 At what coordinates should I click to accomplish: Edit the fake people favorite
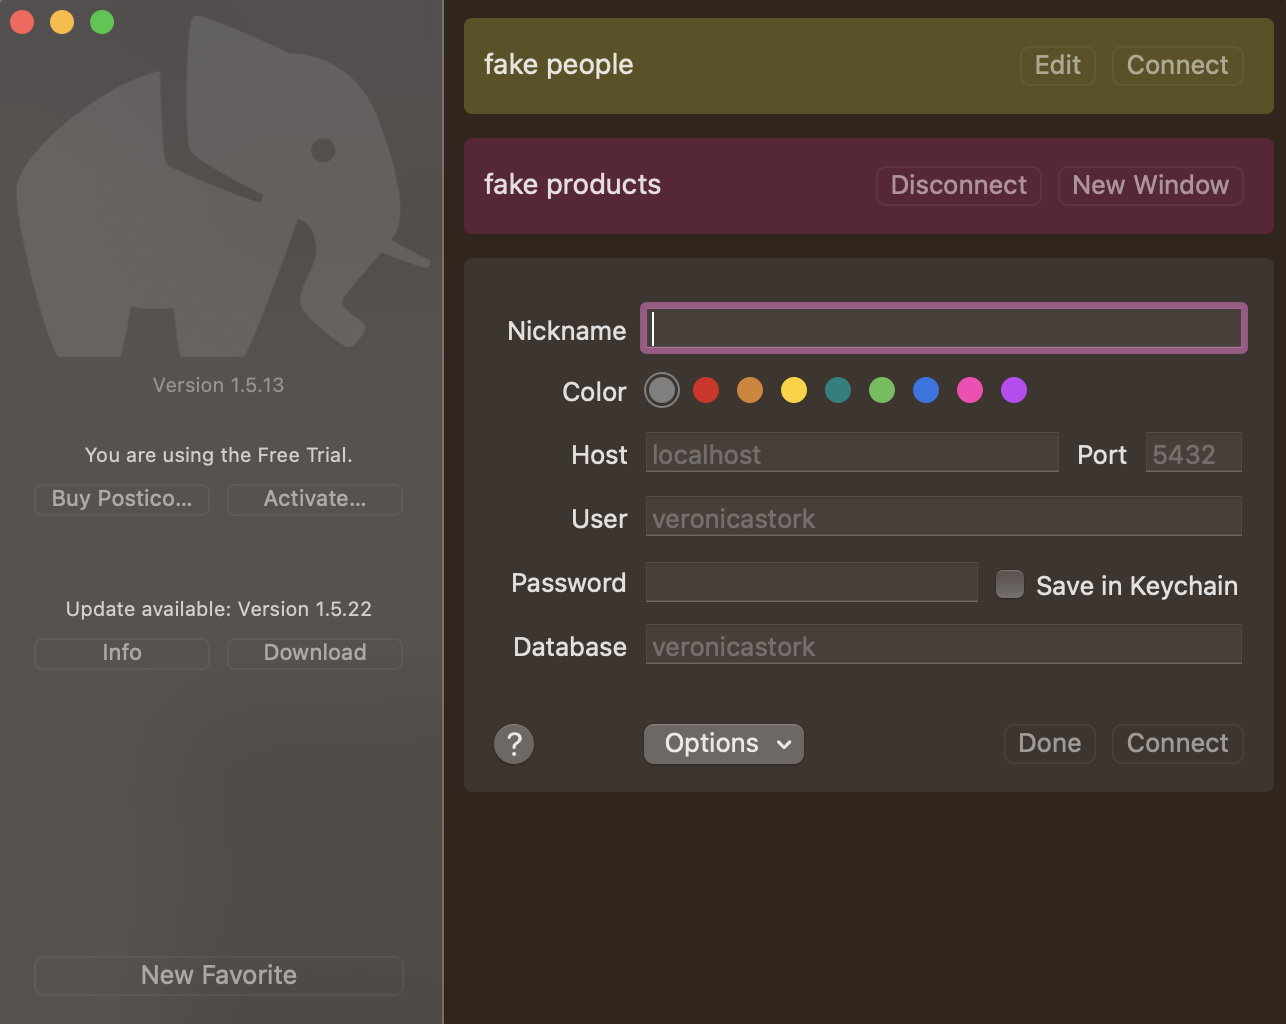1058,66
